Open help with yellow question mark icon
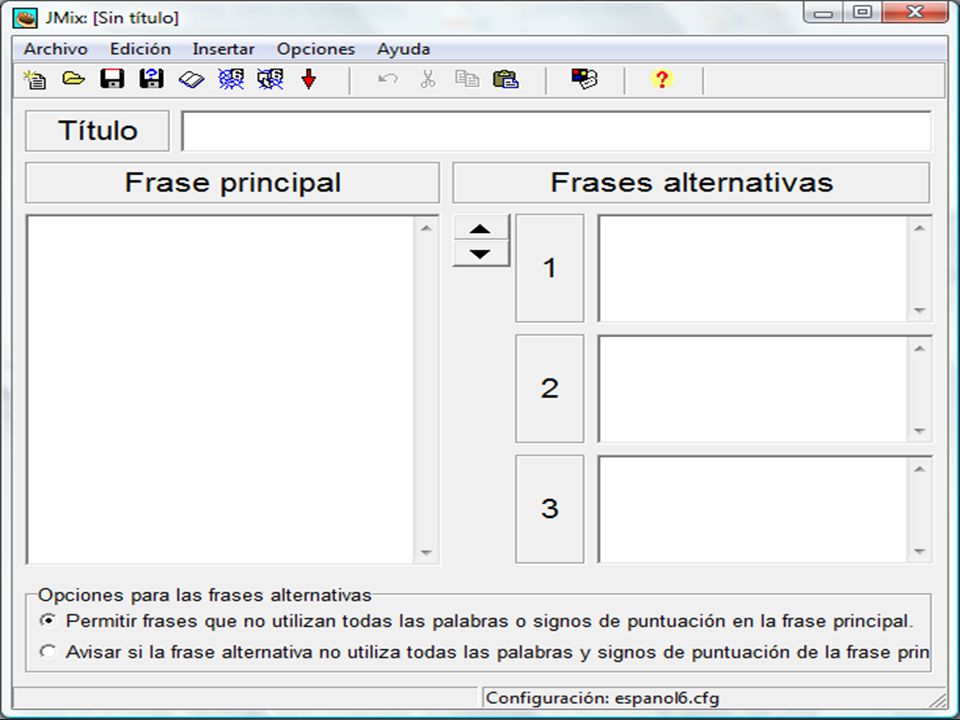The width and height of the screenshot is (960, 720). (662, 79)
